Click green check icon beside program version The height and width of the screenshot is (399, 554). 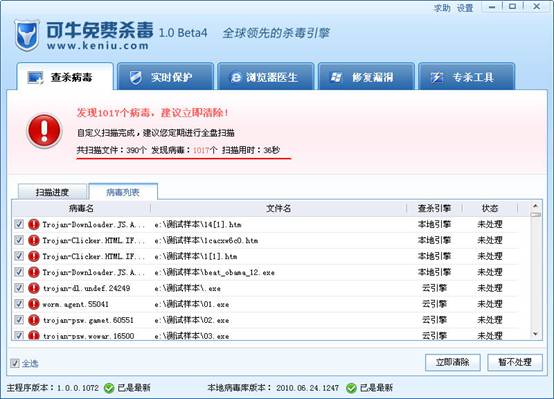pyautogui.click(x=109, y=388)
